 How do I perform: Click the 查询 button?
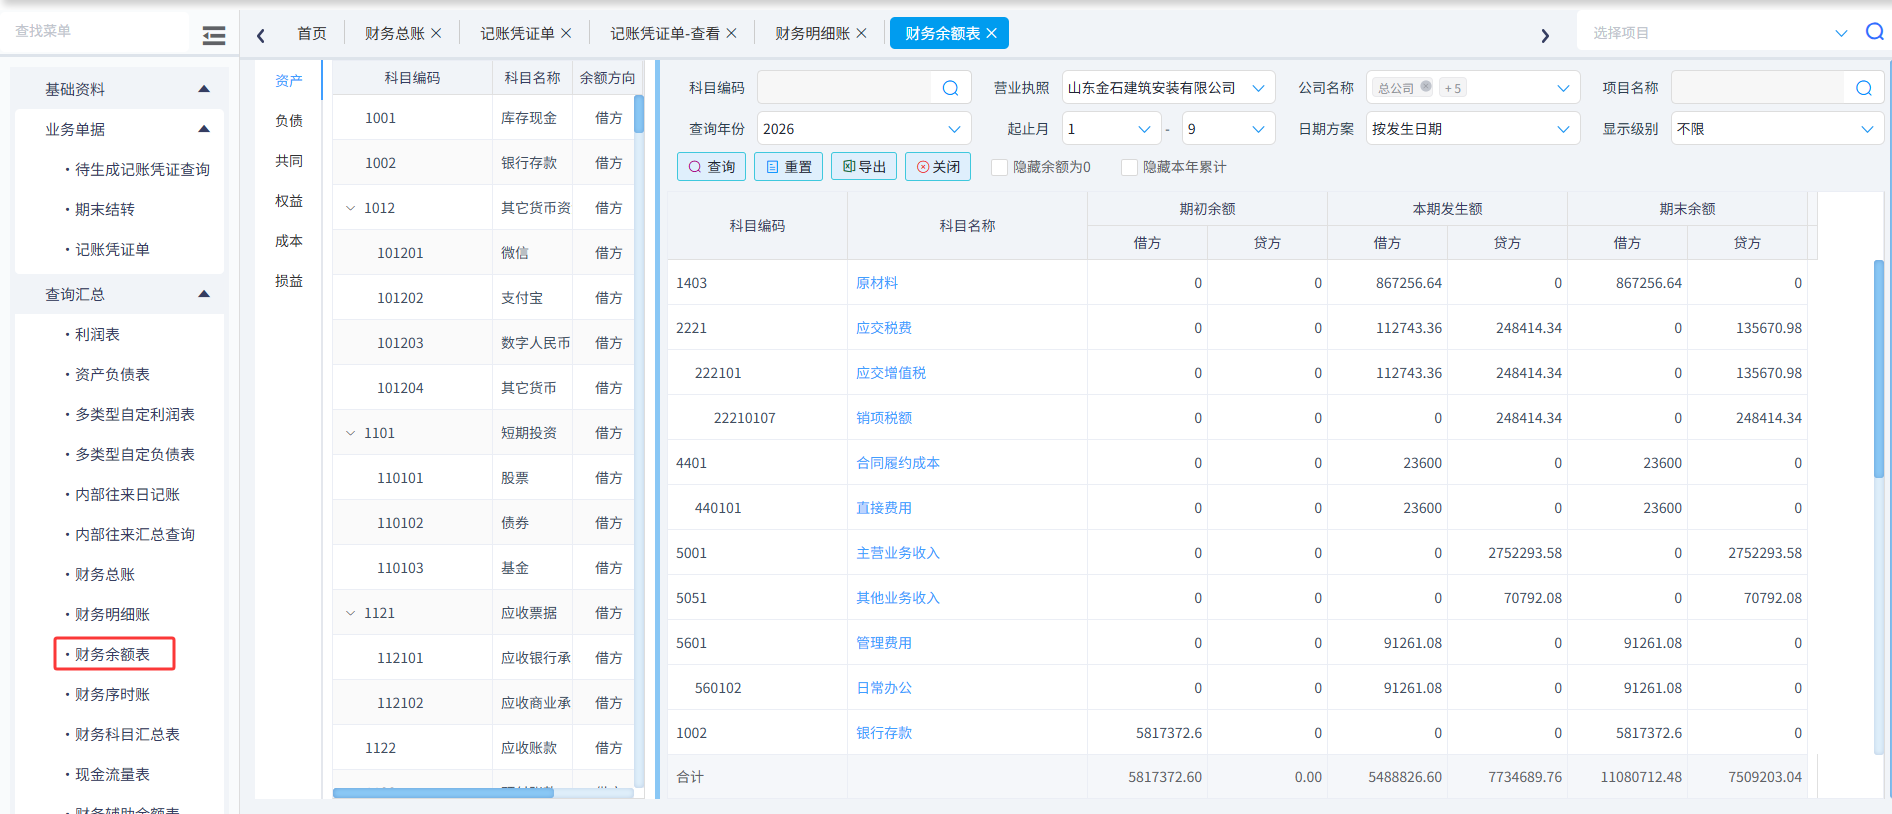711,167
